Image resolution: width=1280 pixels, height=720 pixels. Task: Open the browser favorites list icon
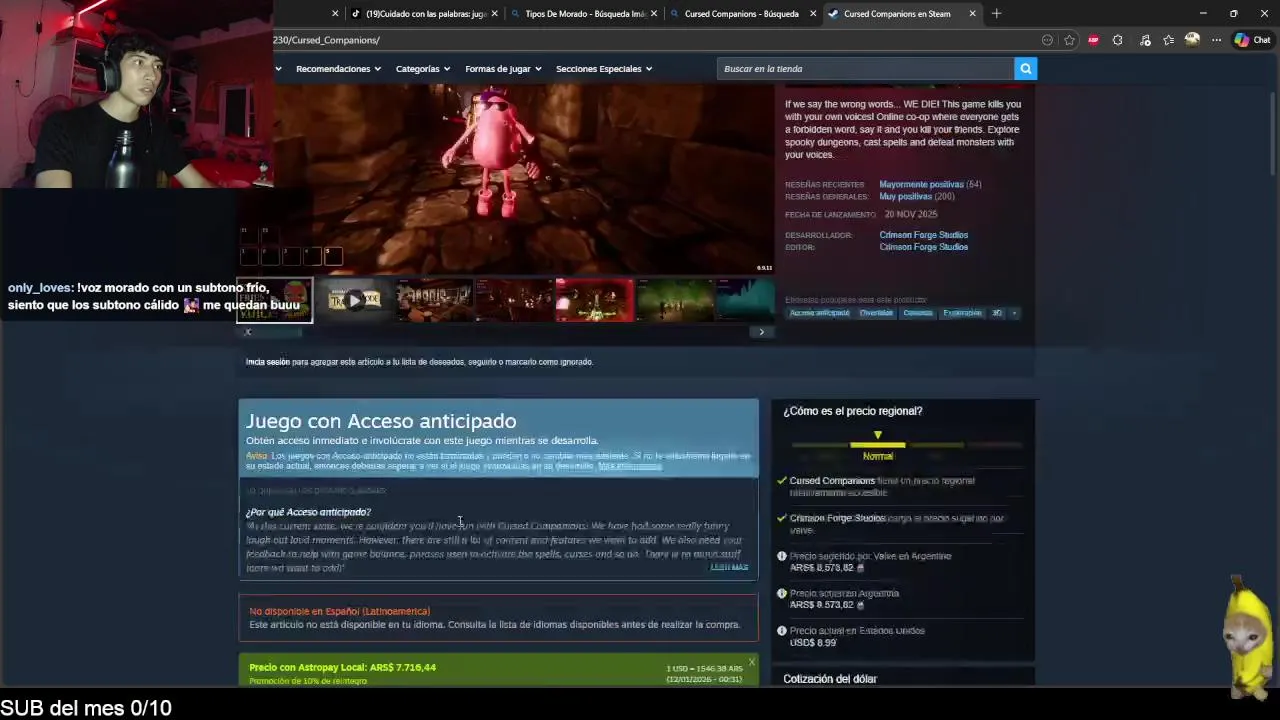tap(1168, 40)
